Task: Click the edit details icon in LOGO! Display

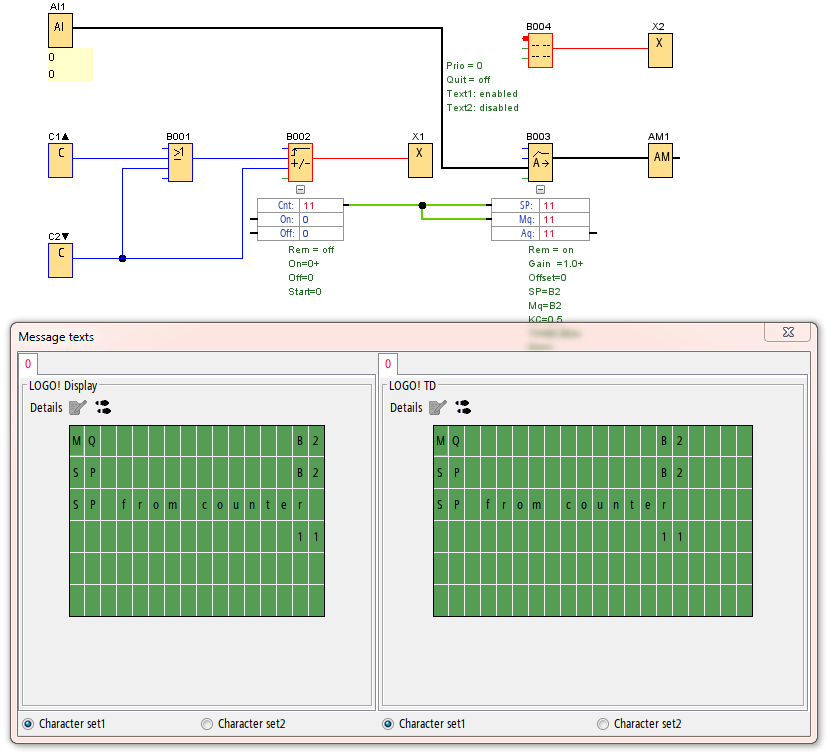Action: pos(77,408)
